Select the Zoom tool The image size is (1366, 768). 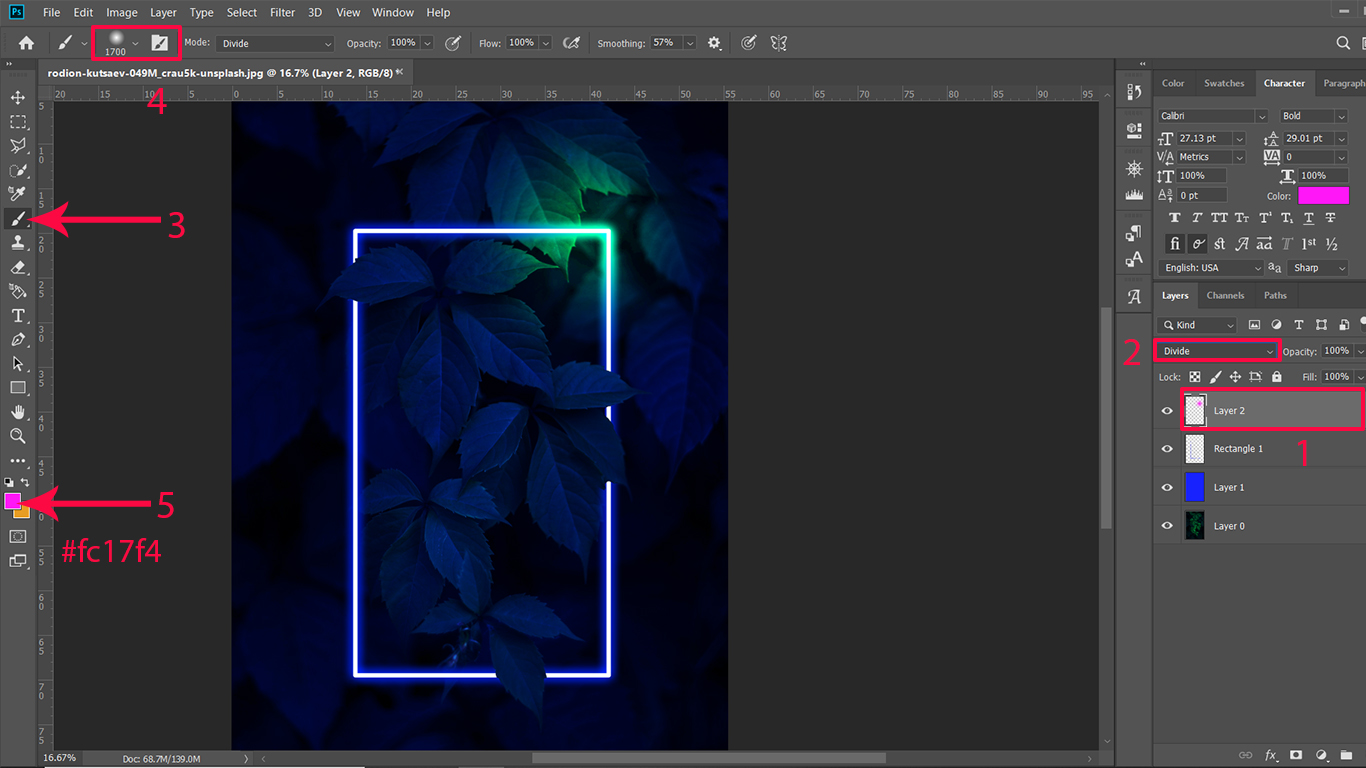[x=18, y=436]
